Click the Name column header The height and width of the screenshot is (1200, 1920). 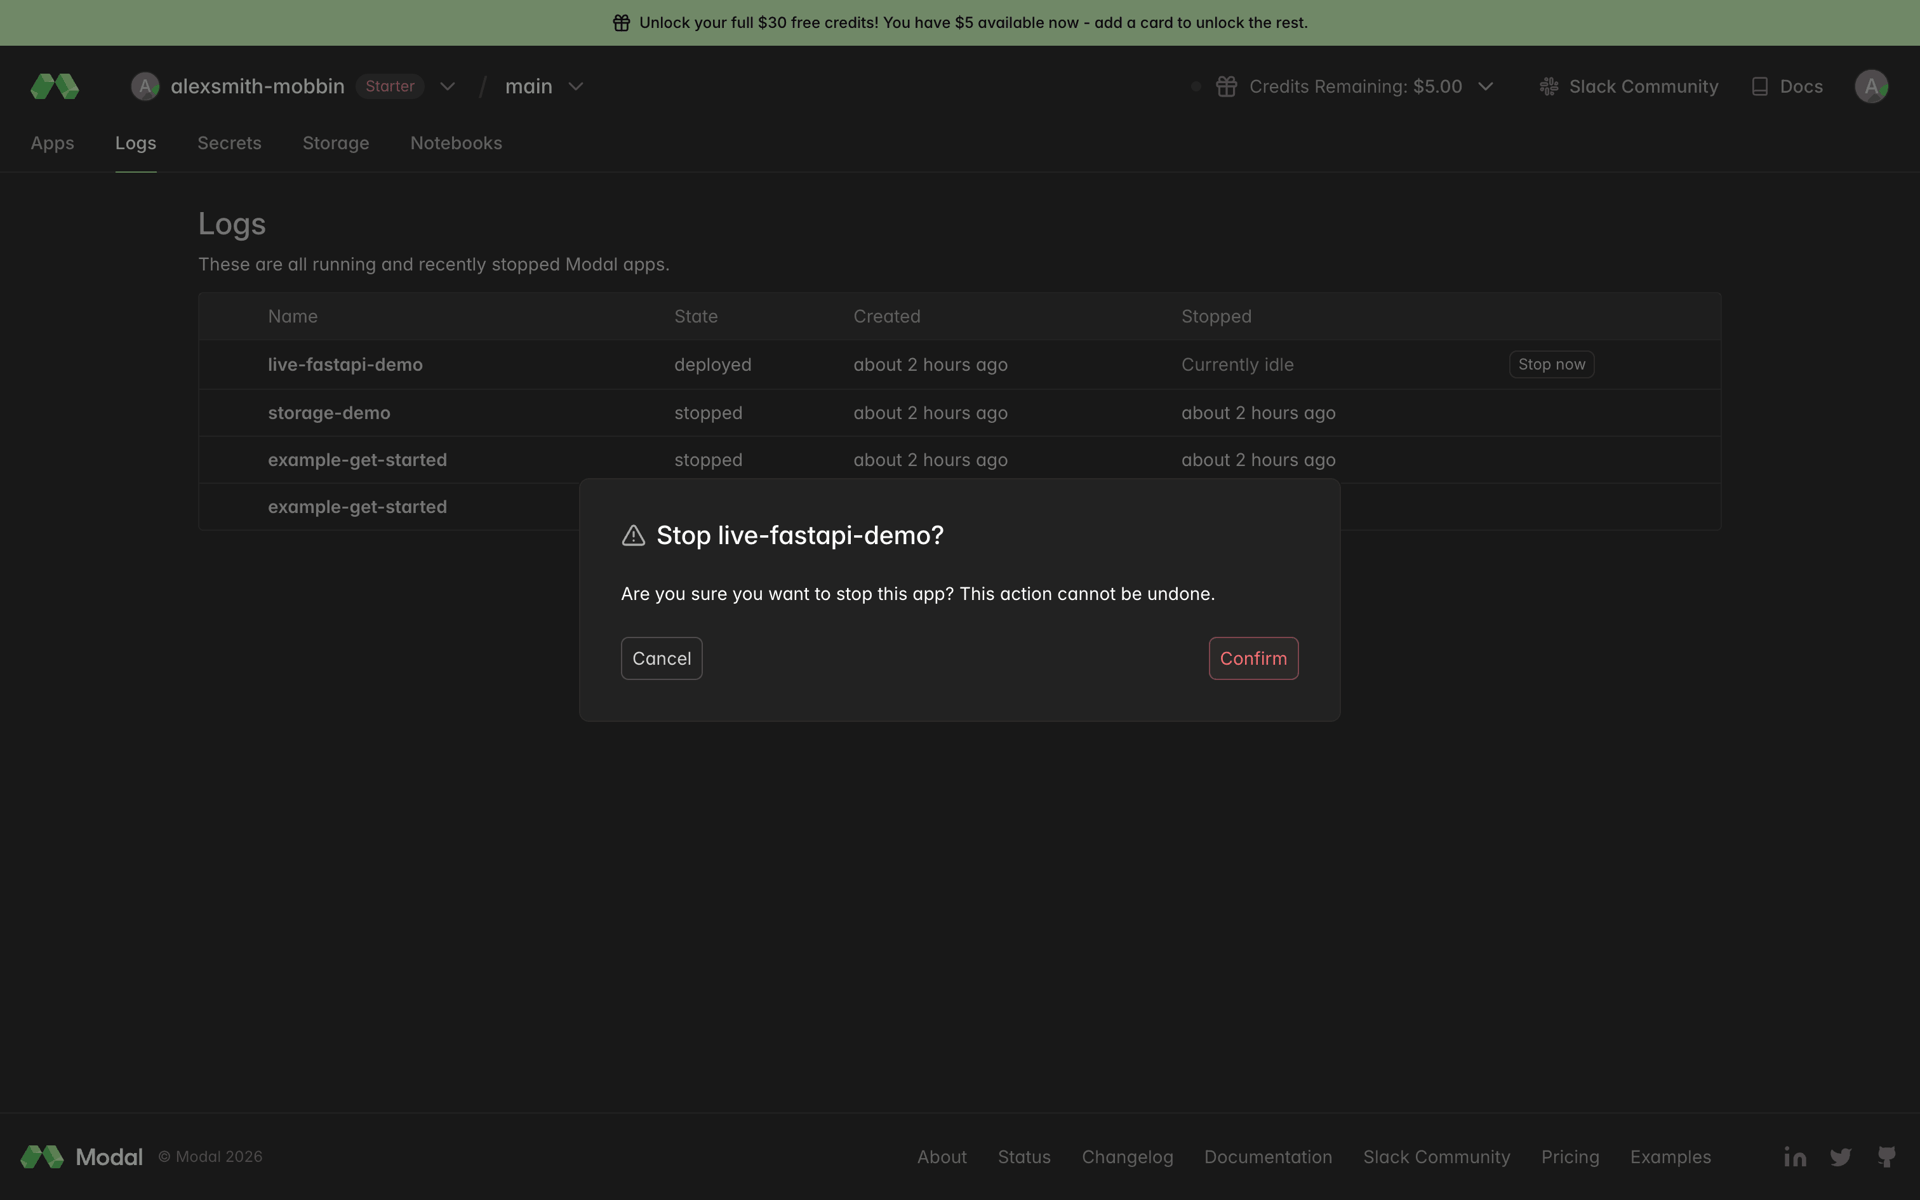[x=292, y=317]
